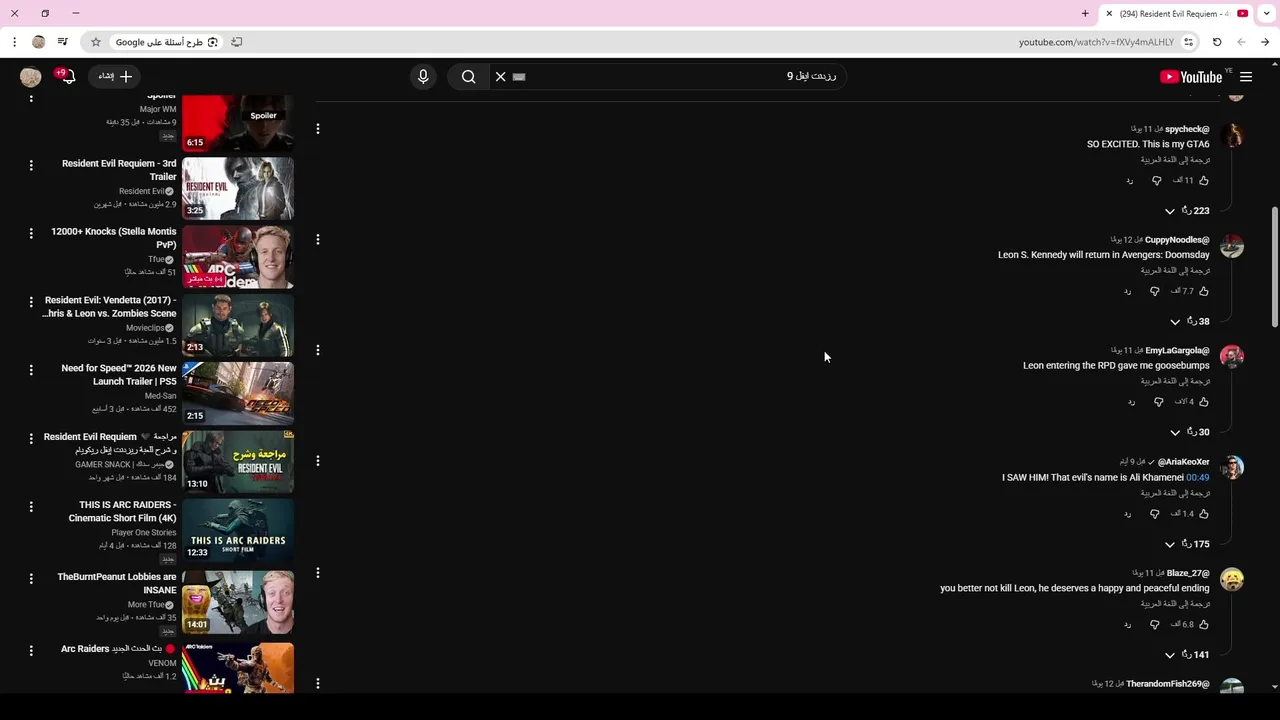The image size is (1280, 720).
Task: Expand 223 replies under spycheck comment
Action: [1187, 211]
